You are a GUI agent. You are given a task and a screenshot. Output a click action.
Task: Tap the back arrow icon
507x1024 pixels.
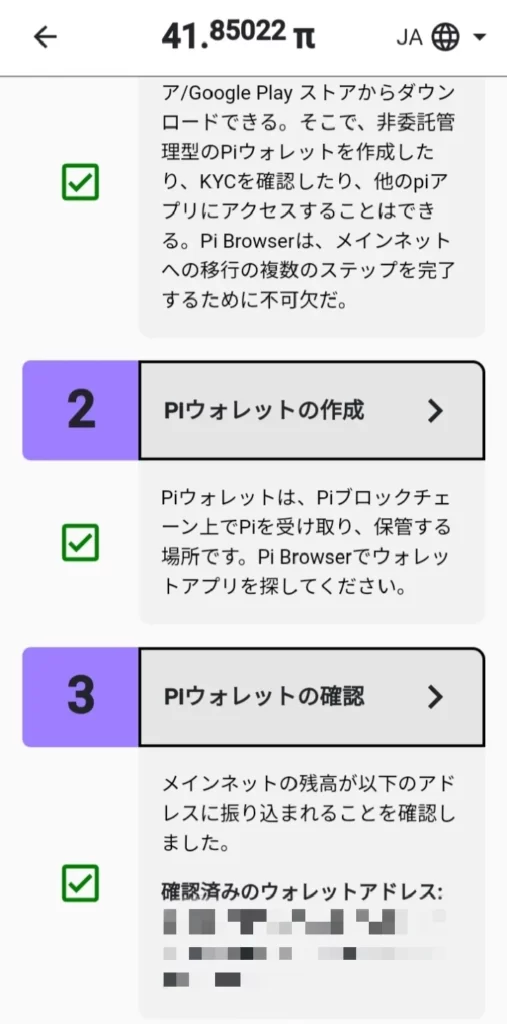(x=45, y=37)
